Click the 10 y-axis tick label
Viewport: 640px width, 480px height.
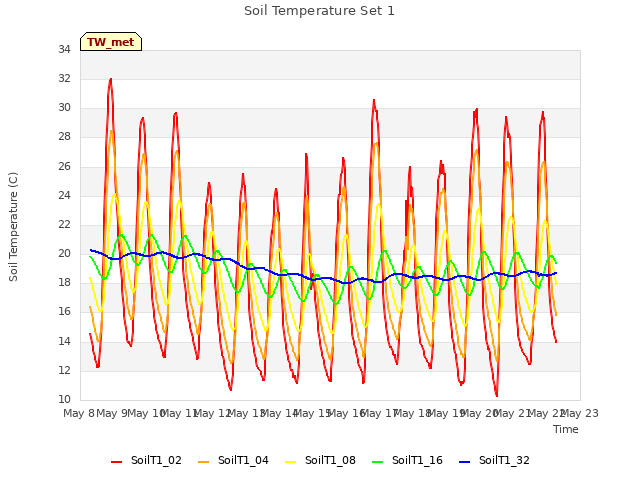pos(64,399)
